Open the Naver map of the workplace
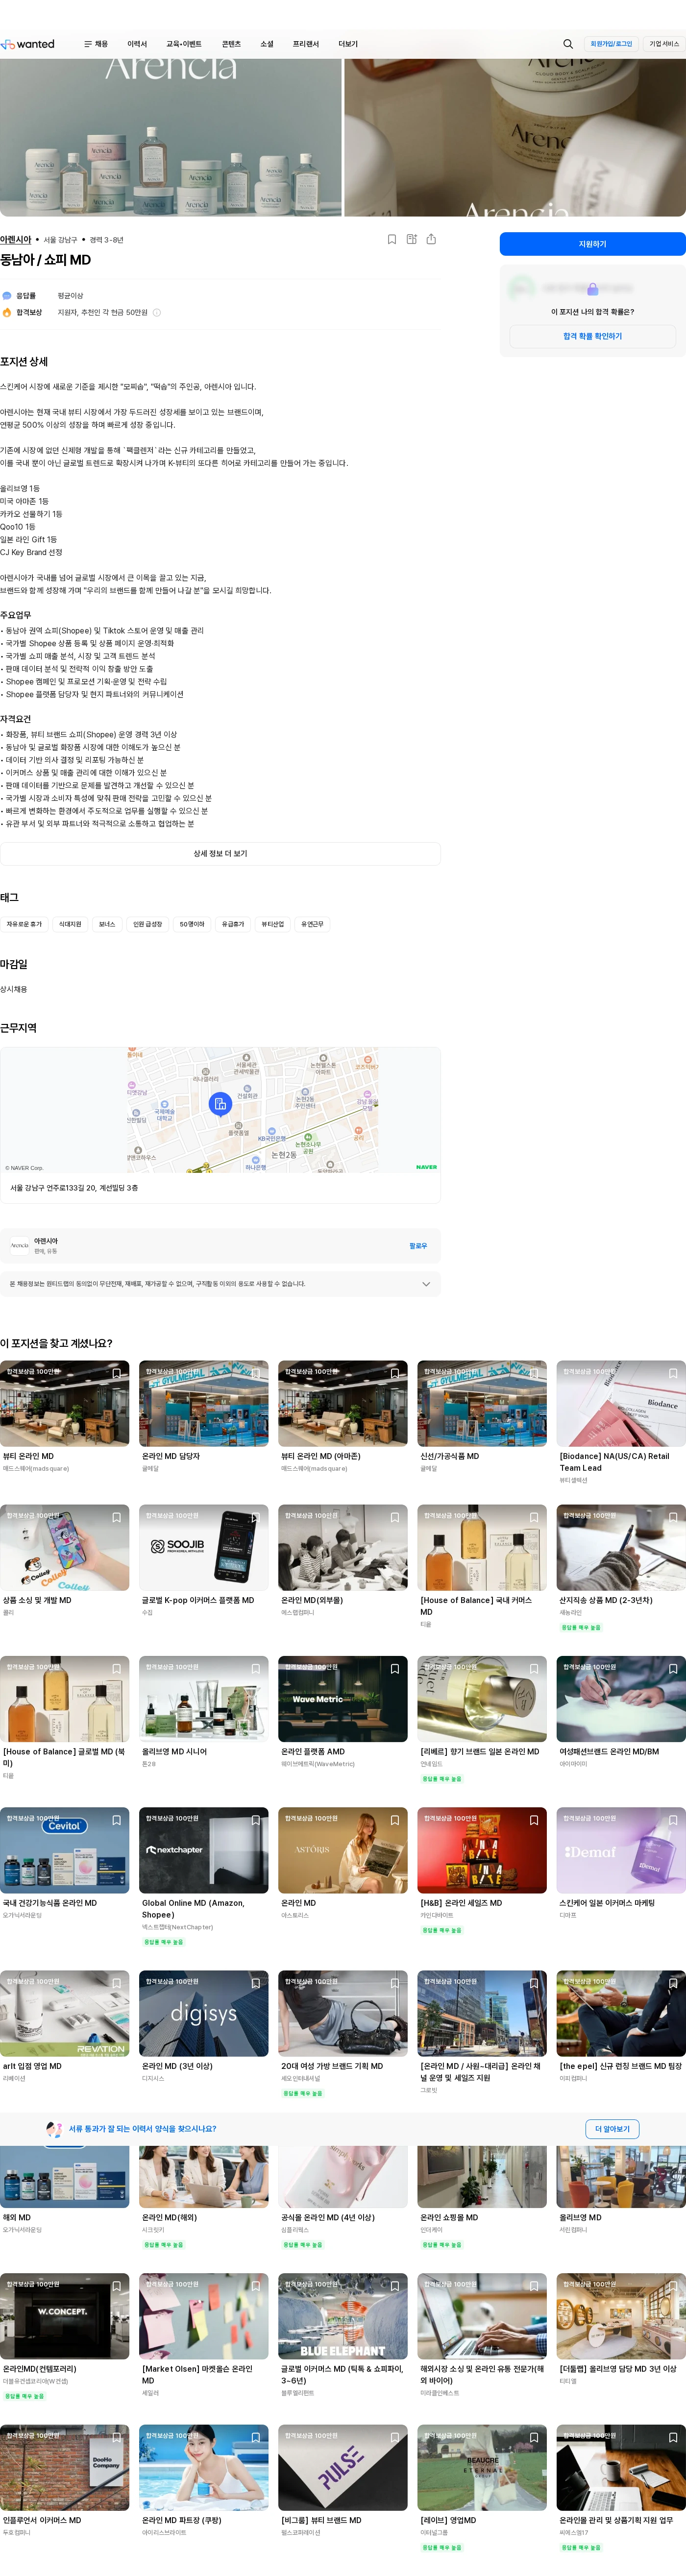 (x=220, y=1110)
